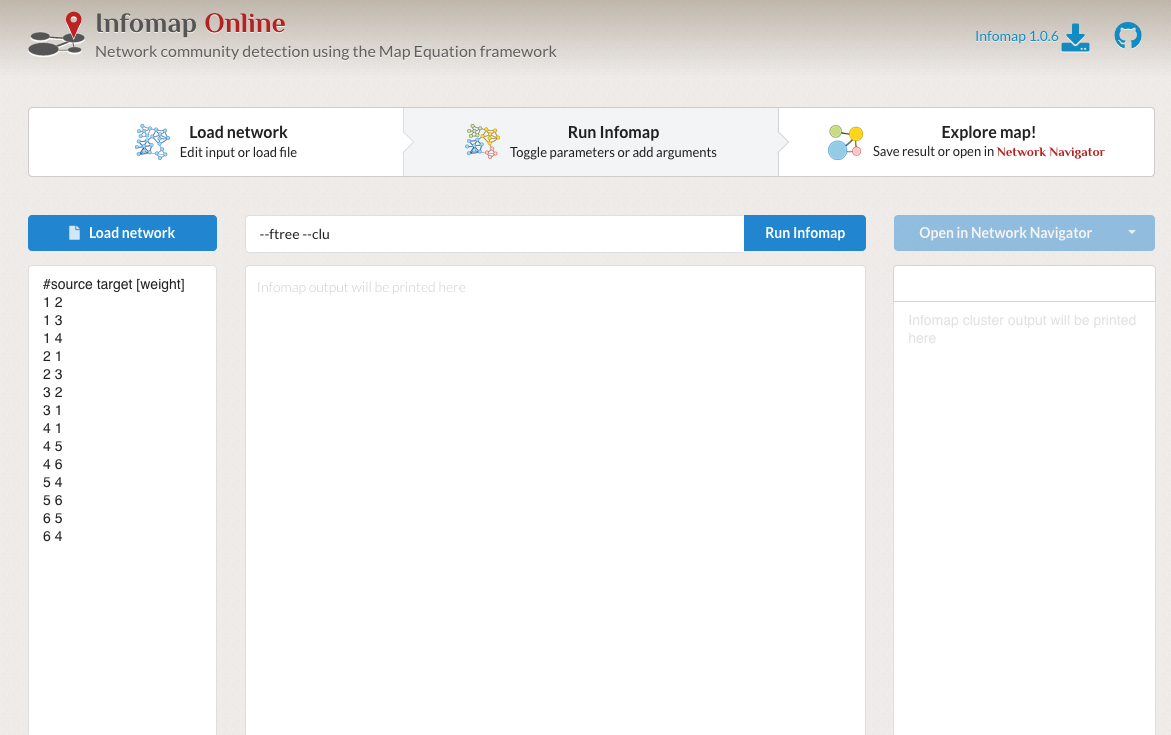Click the Map Equation framework tagline
The width and height of the screenshot is (1171, 735).
click(326, 52)
